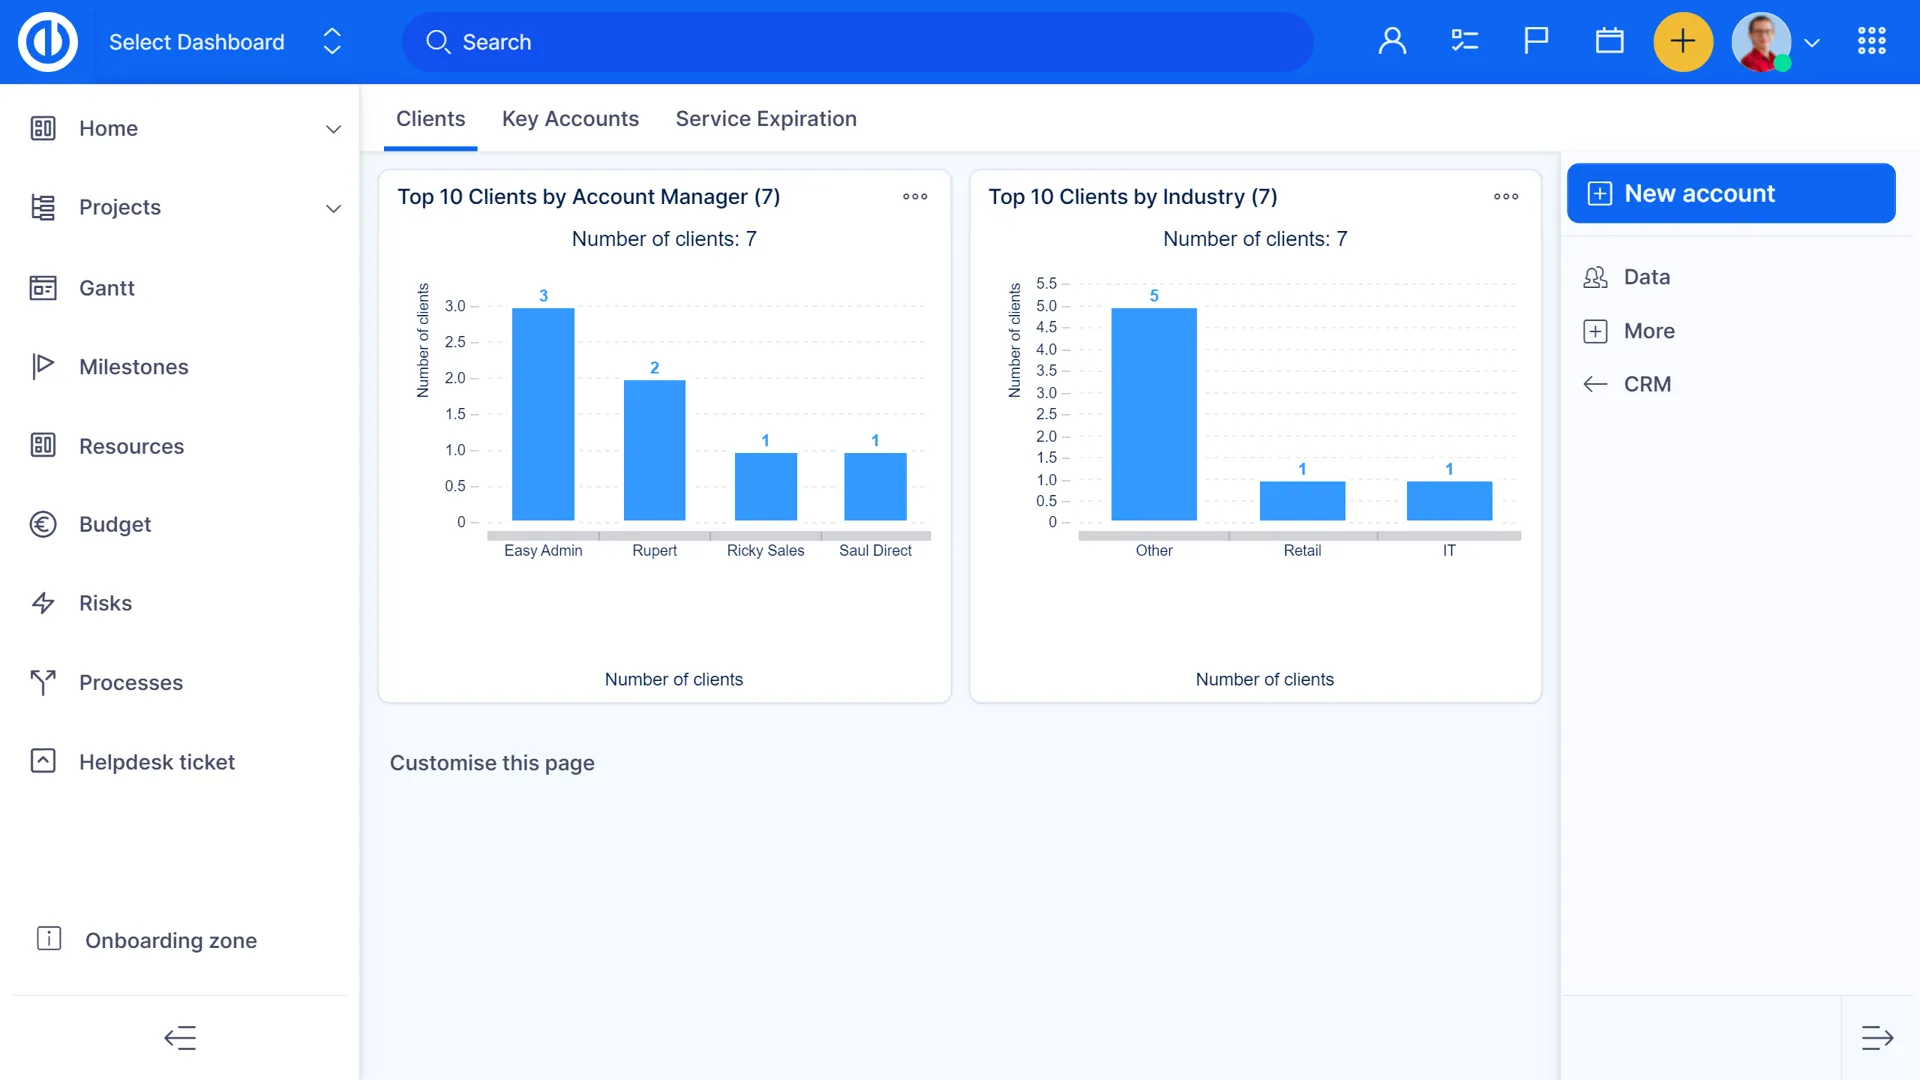Screen dimensions: 1920x1080
Task: Switch to the Service Expiration tab
Action: coord(766,119)
